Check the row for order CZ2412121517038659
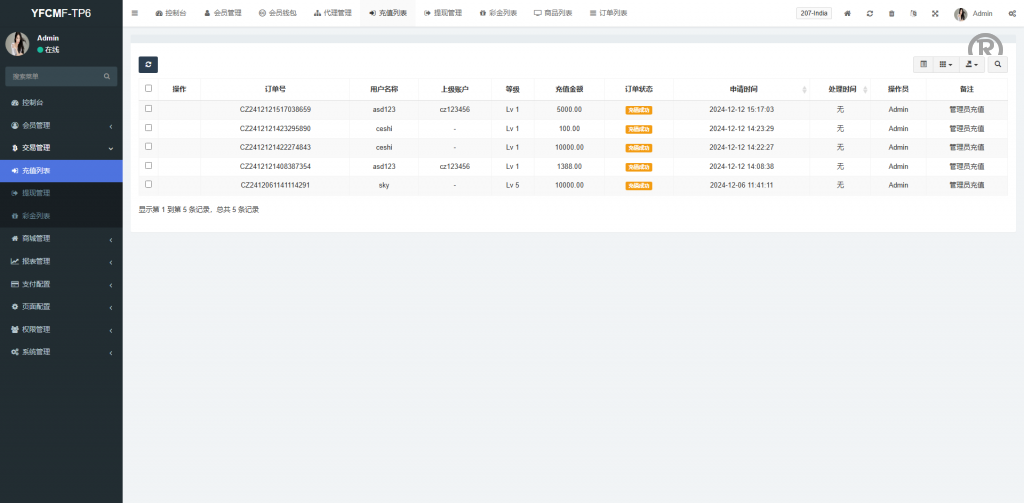Image resolution: width=1024 pixels, height=503 pixels. click(149, 108)
